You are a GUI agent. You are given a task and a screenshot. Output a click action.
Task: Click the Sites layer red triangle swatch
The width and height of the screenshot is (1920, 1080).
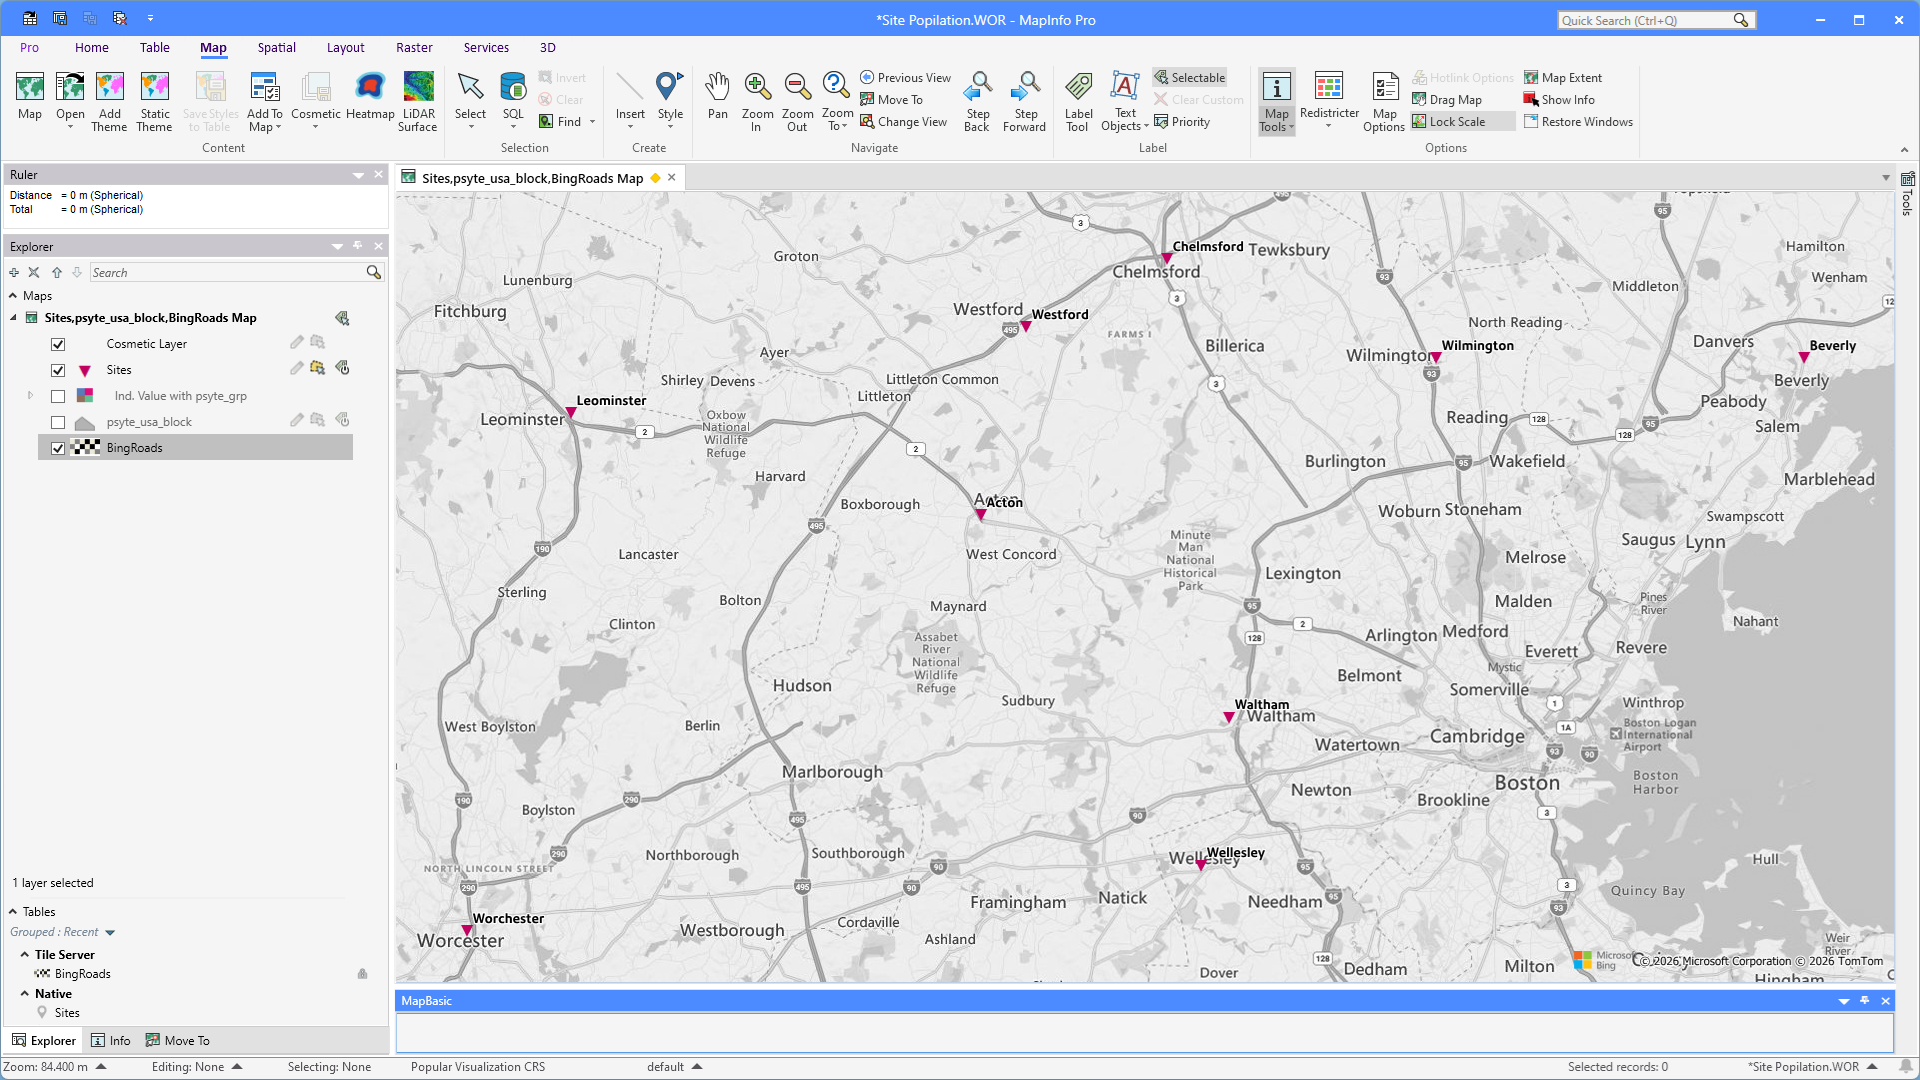click(x=85, y=371)
